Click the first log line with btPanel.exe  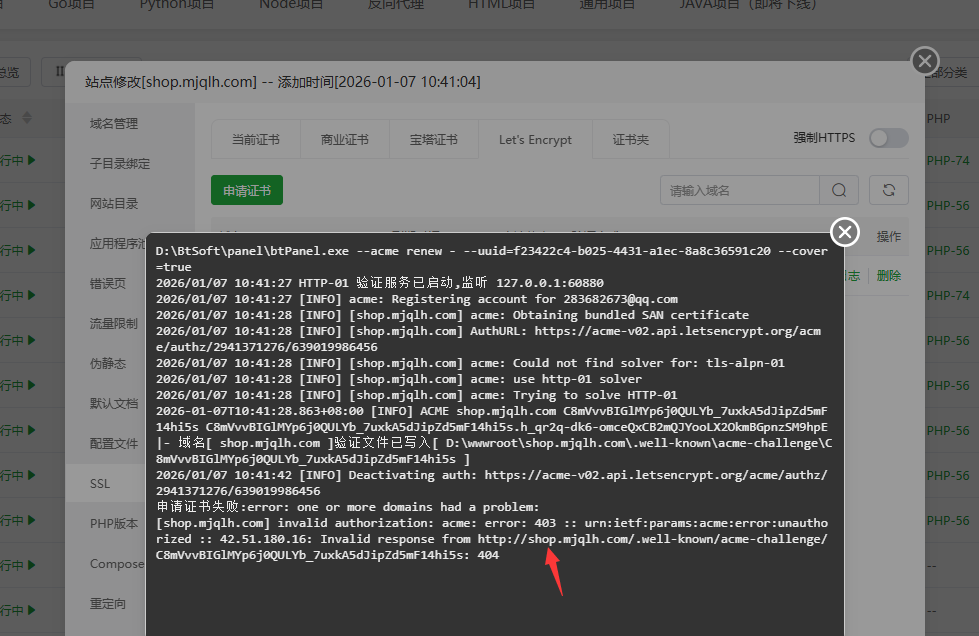(x=491, y=258)
